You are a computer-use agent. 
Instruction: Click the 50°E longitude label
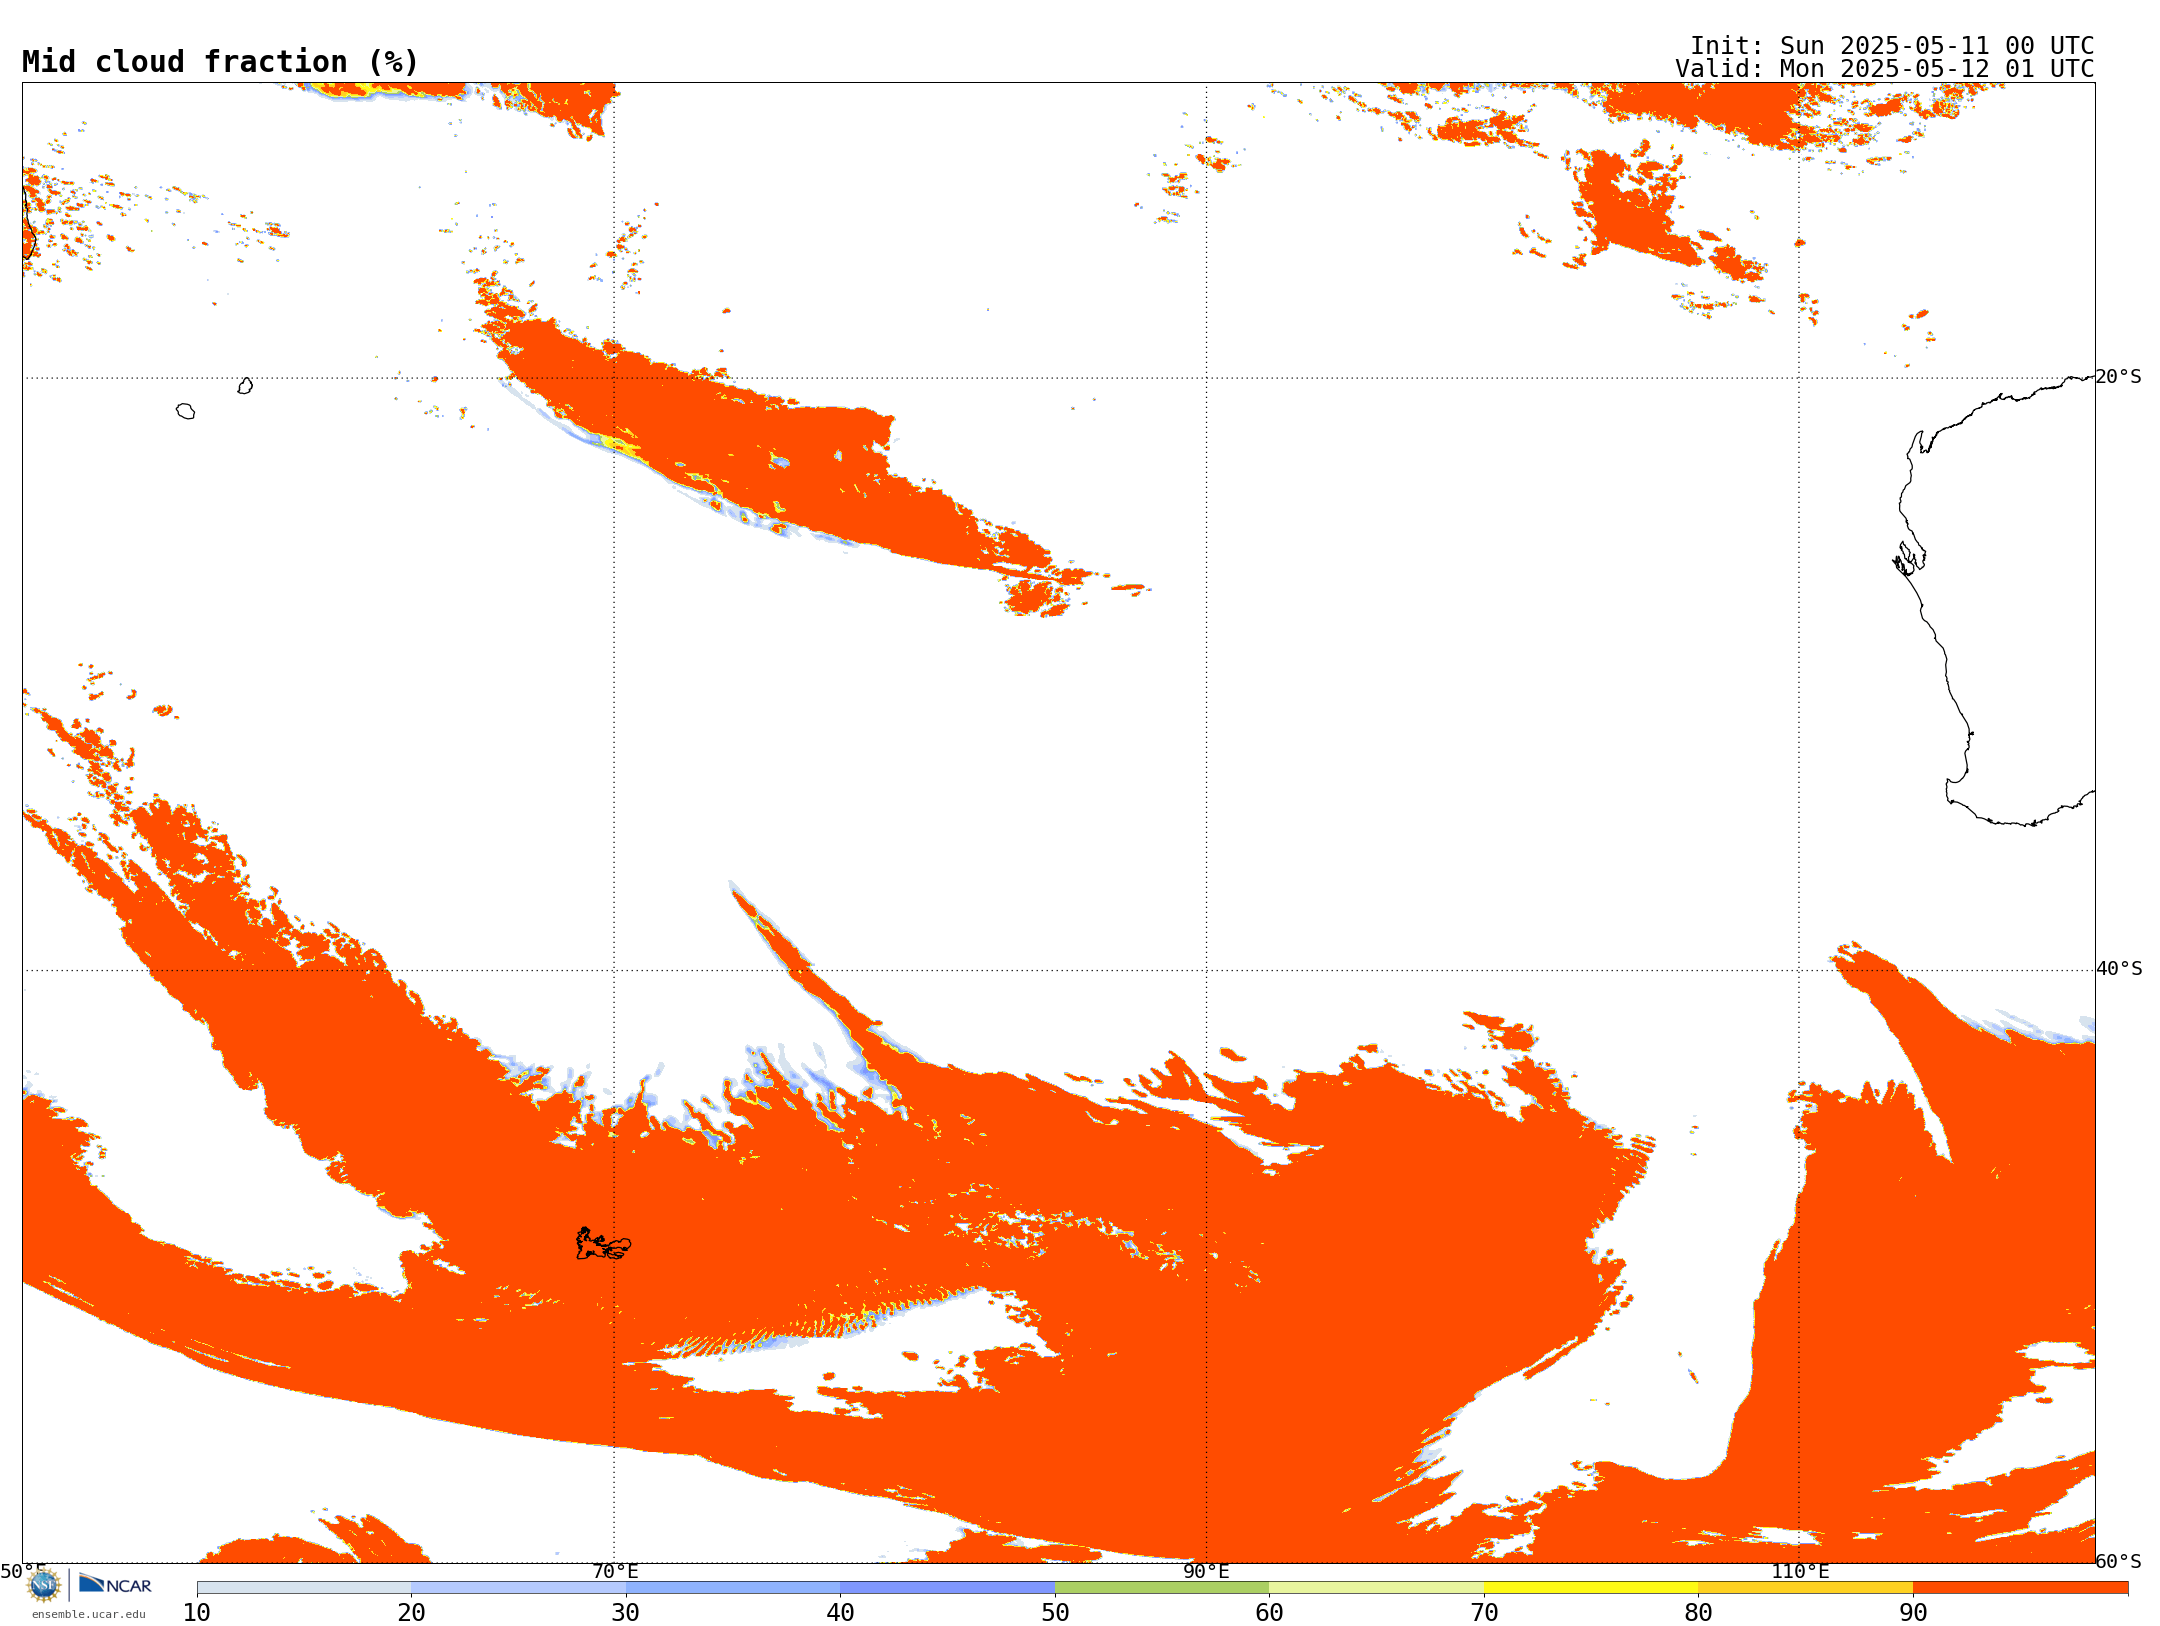(23, 1572)
